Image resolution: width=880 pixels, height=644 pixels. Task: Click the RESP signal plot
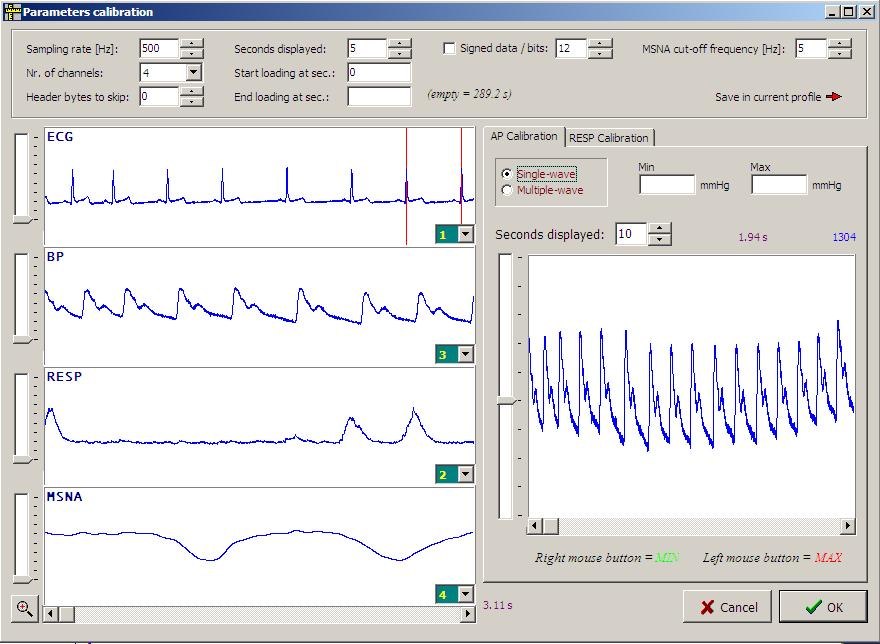point(259,426)
